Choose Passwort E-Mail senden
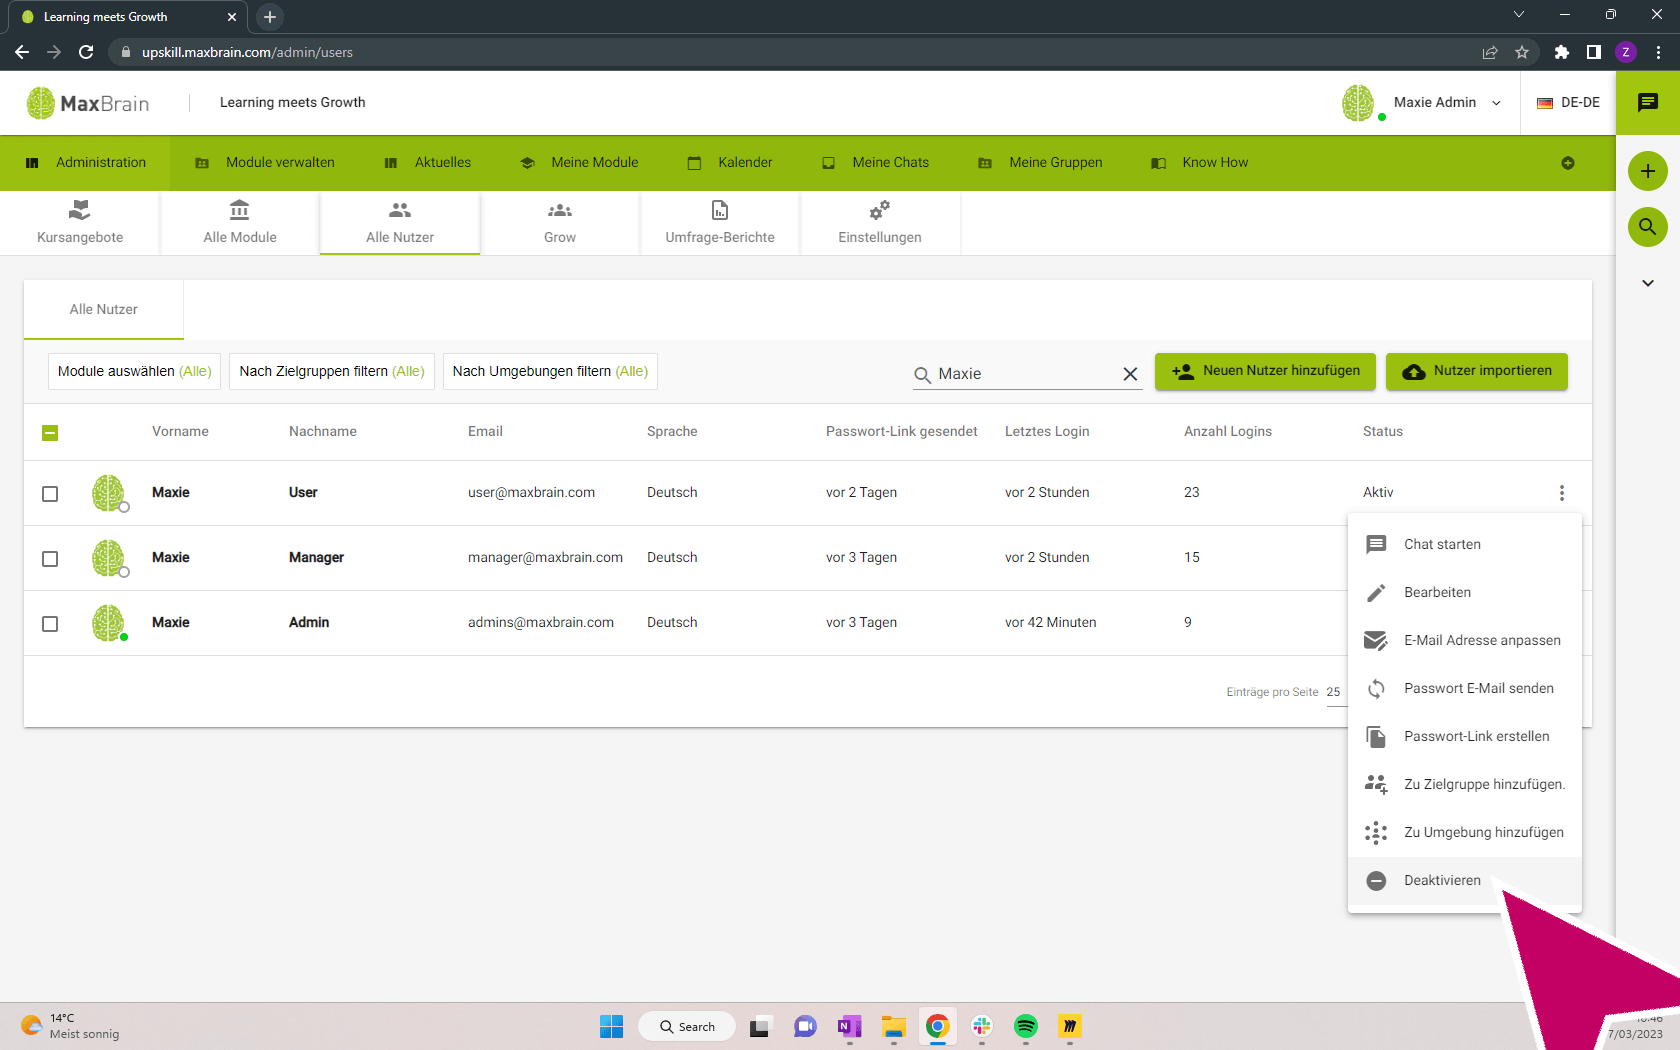The width and height of the screenshot is (1680, 1050). point(1465,688)
